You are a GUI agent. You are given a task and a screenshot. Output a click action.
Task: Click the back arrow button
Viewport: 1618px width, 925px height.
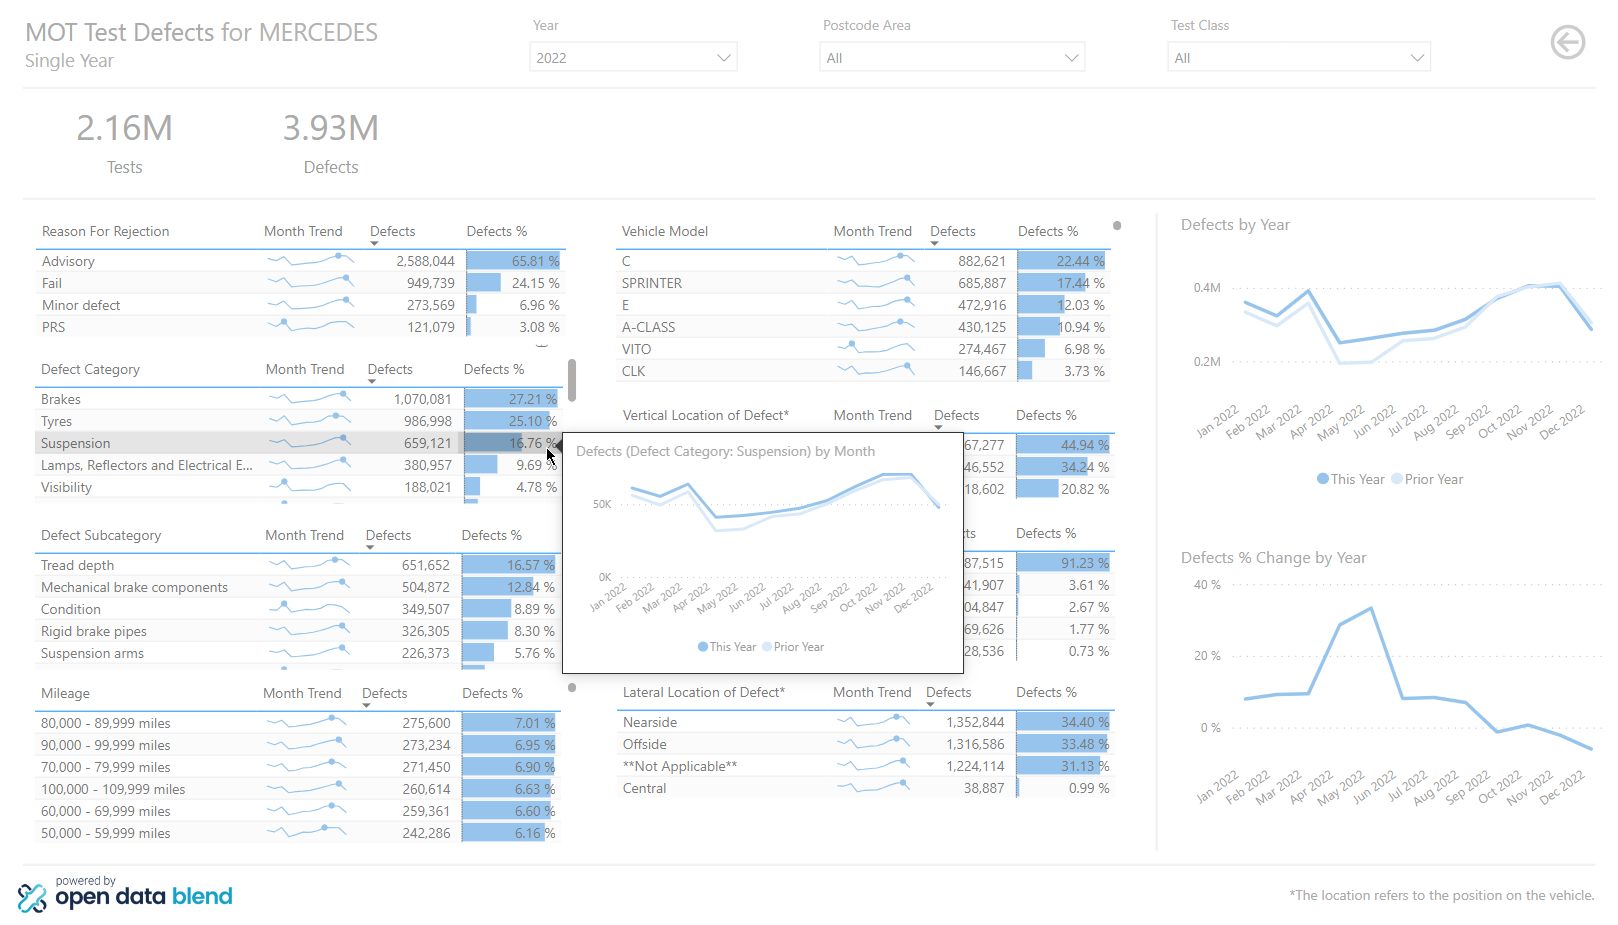coord(1567,42)
